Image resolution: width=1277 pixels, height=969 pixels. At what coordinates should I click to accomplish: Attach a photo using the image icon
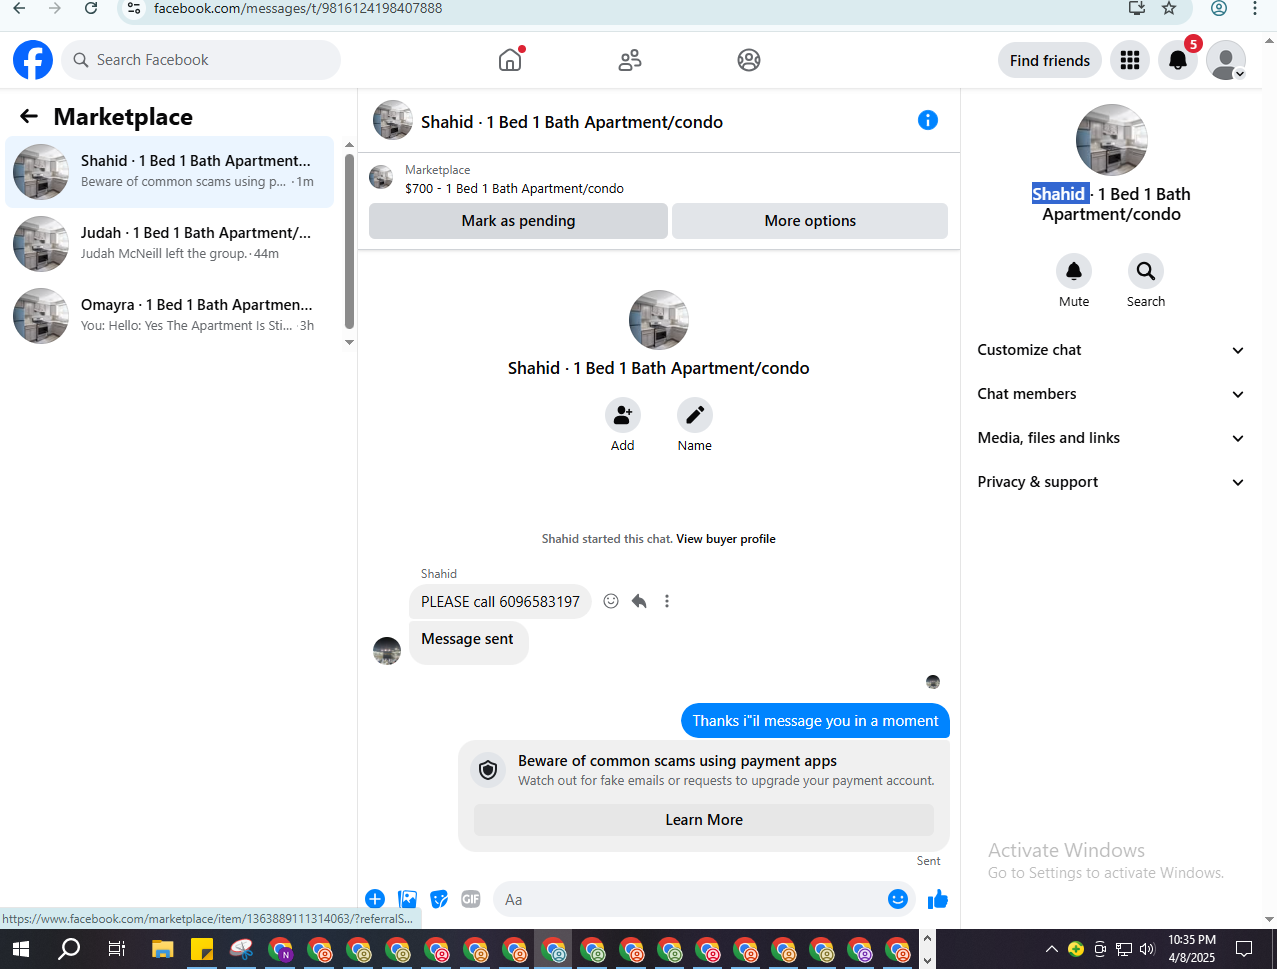[407, 899]
